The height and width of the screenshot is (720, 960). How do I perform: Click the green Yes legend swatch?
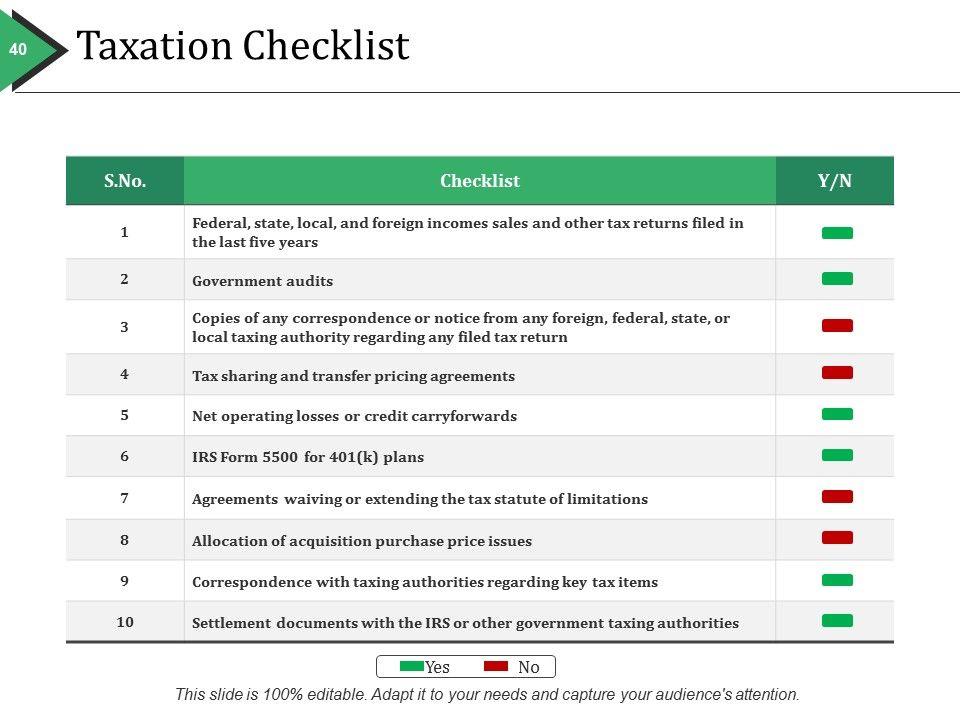pyautogui.click(x=411, y=667)
